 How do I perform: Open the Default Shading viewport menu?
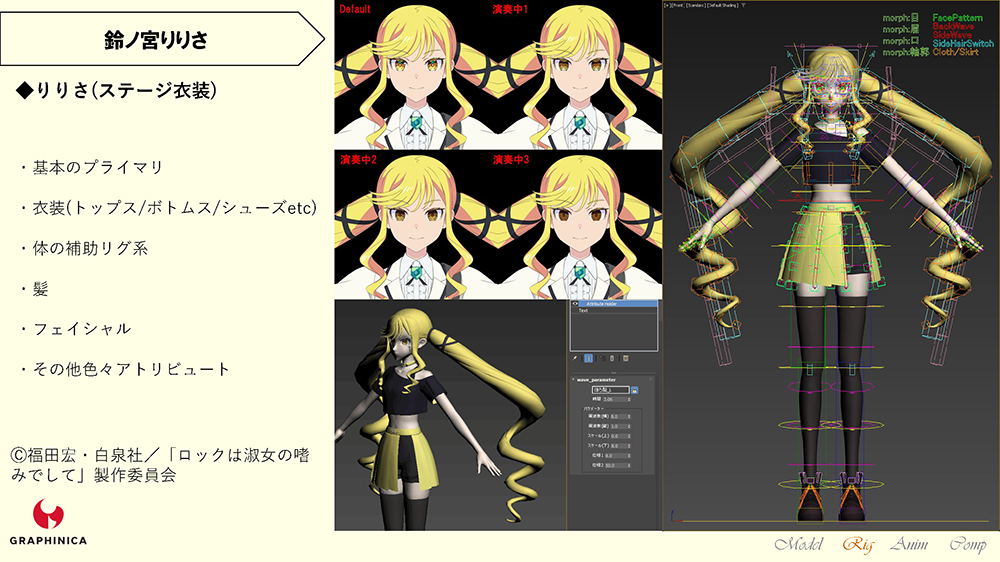point(724,6)
